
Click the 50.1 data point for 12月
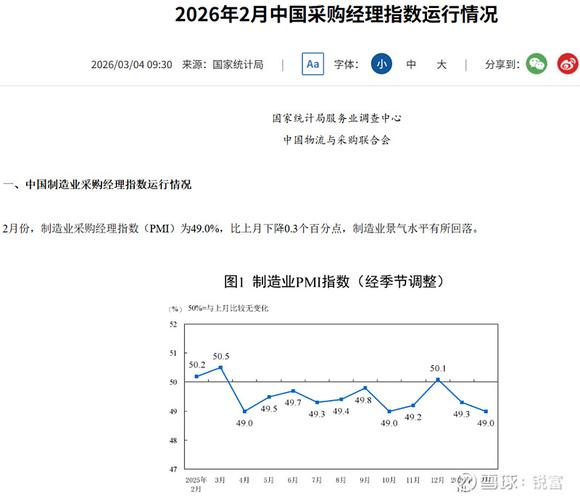coord(438,379)
